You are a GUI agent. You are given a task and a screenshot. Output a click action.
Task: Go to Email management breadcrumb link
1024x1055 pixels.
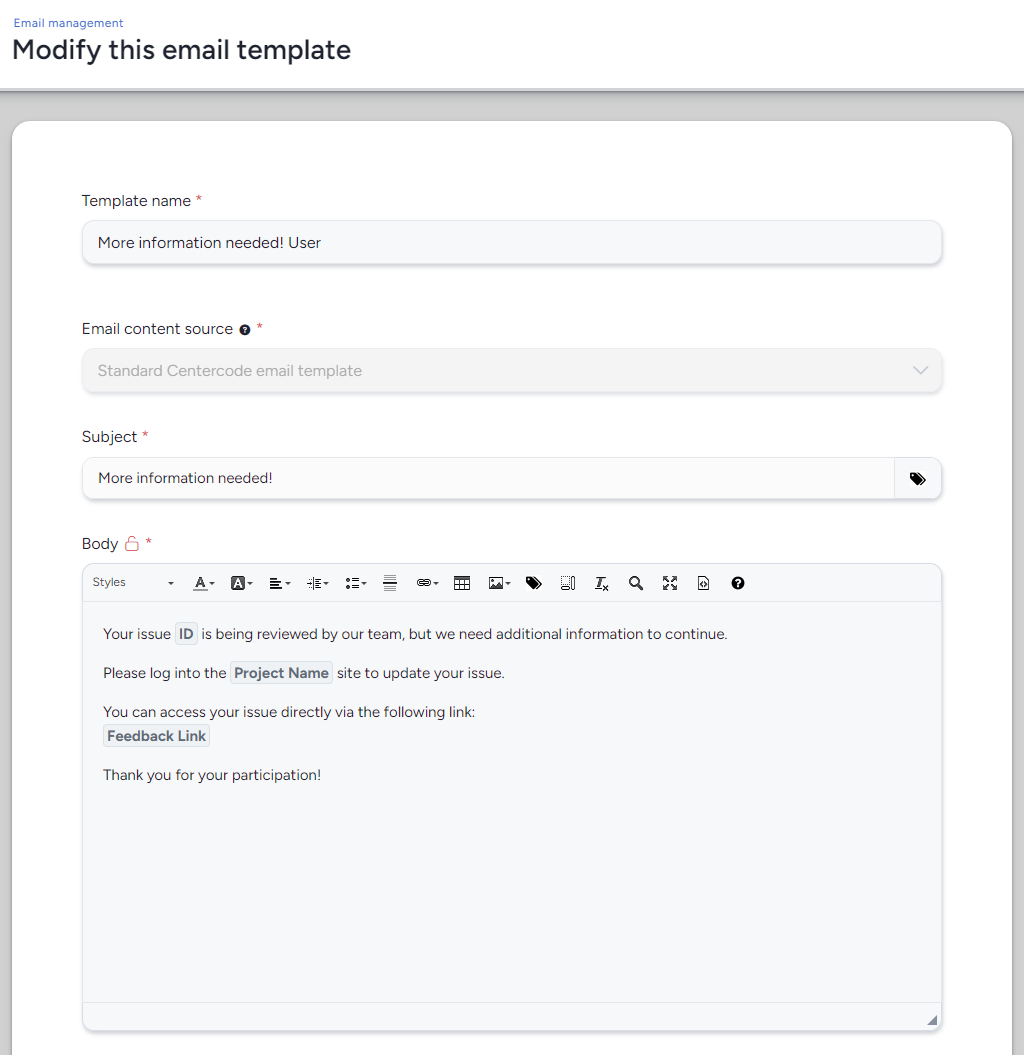click(69, 23)
